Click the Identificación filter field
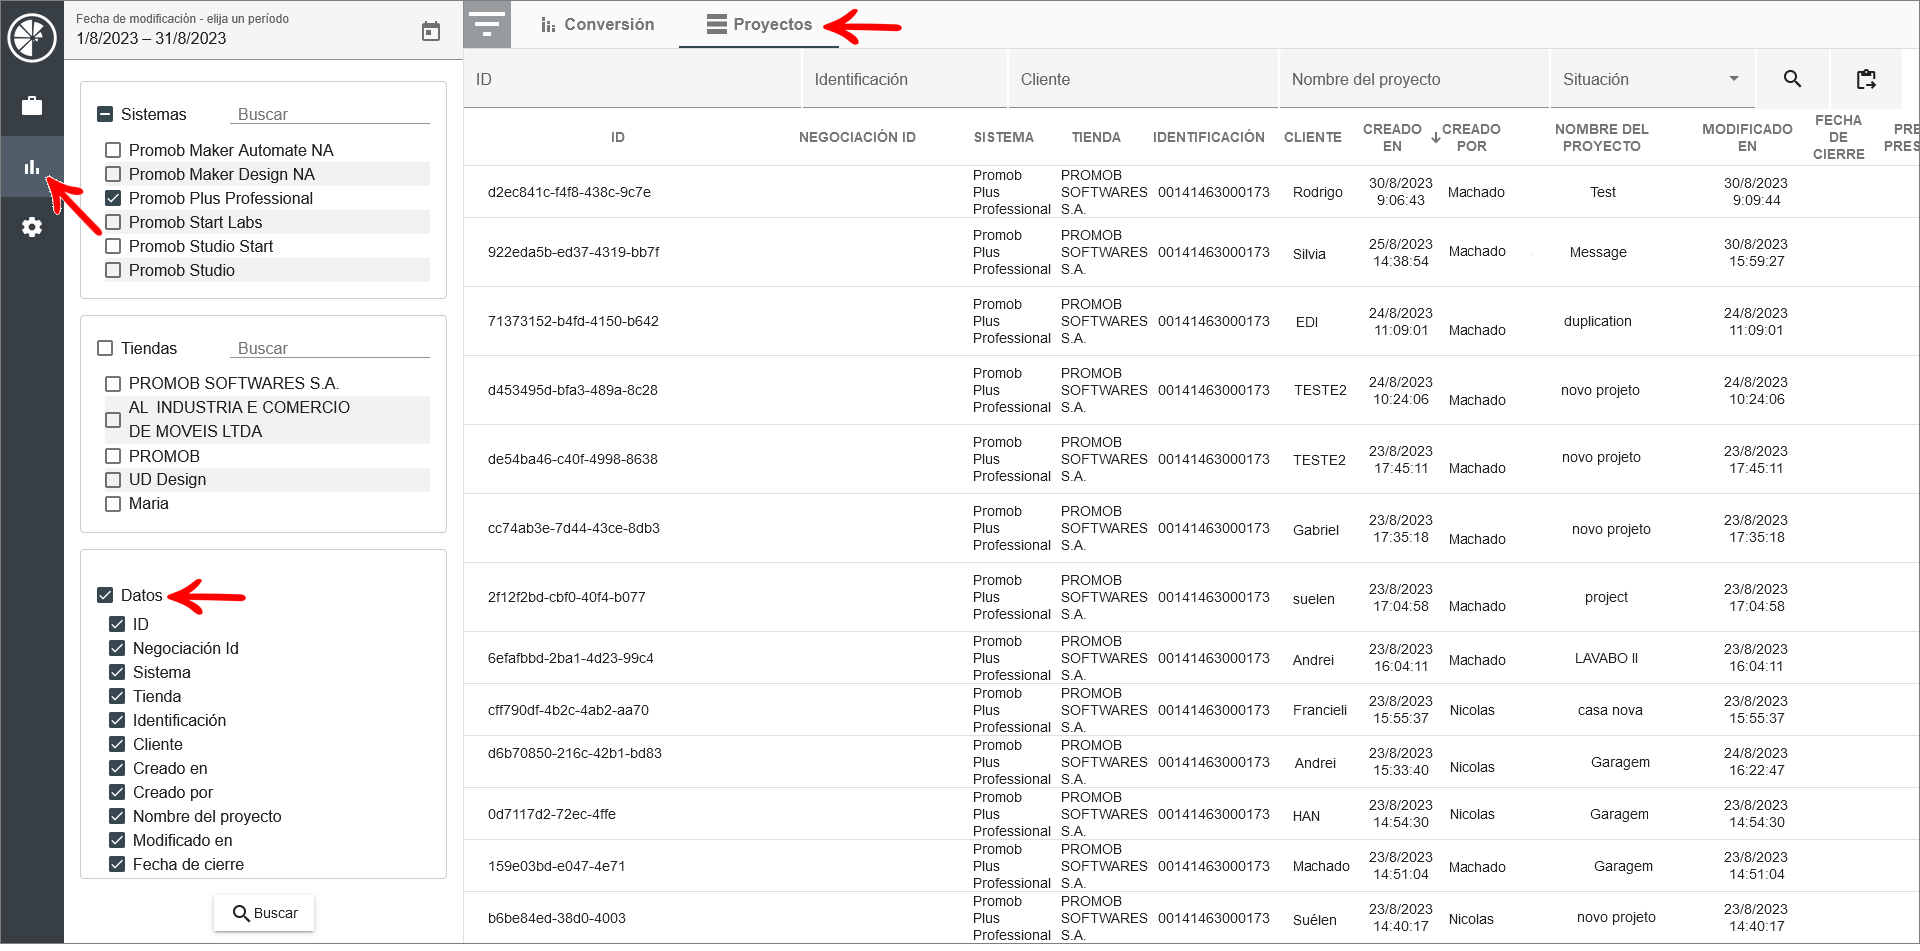The width and height of the screenshot is (1920, 951). pyautogui.click(x=904, y=79)
